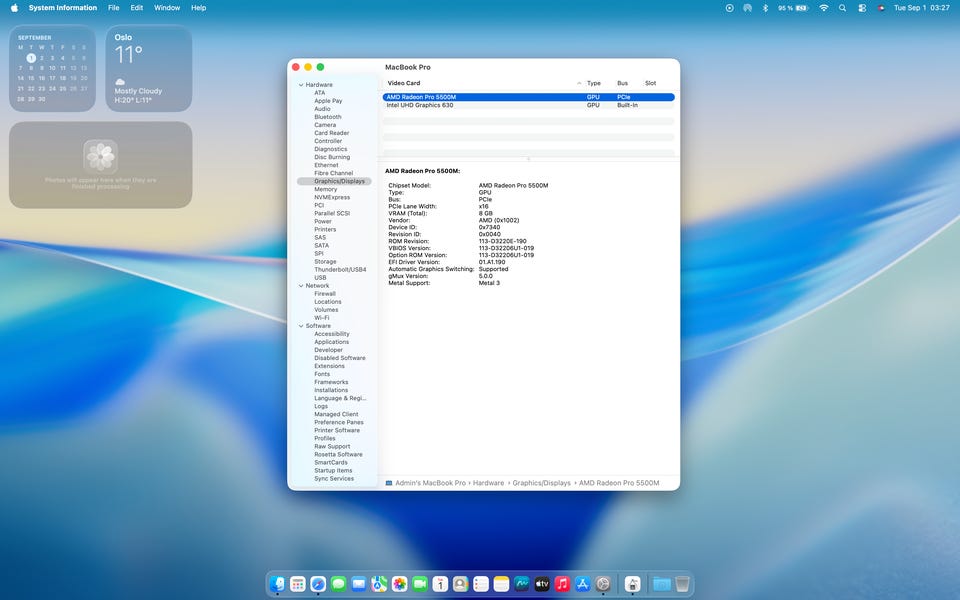Click the AirDrop menu bar icon
This screenshot has height=600, width=960.
coord(747,8)
